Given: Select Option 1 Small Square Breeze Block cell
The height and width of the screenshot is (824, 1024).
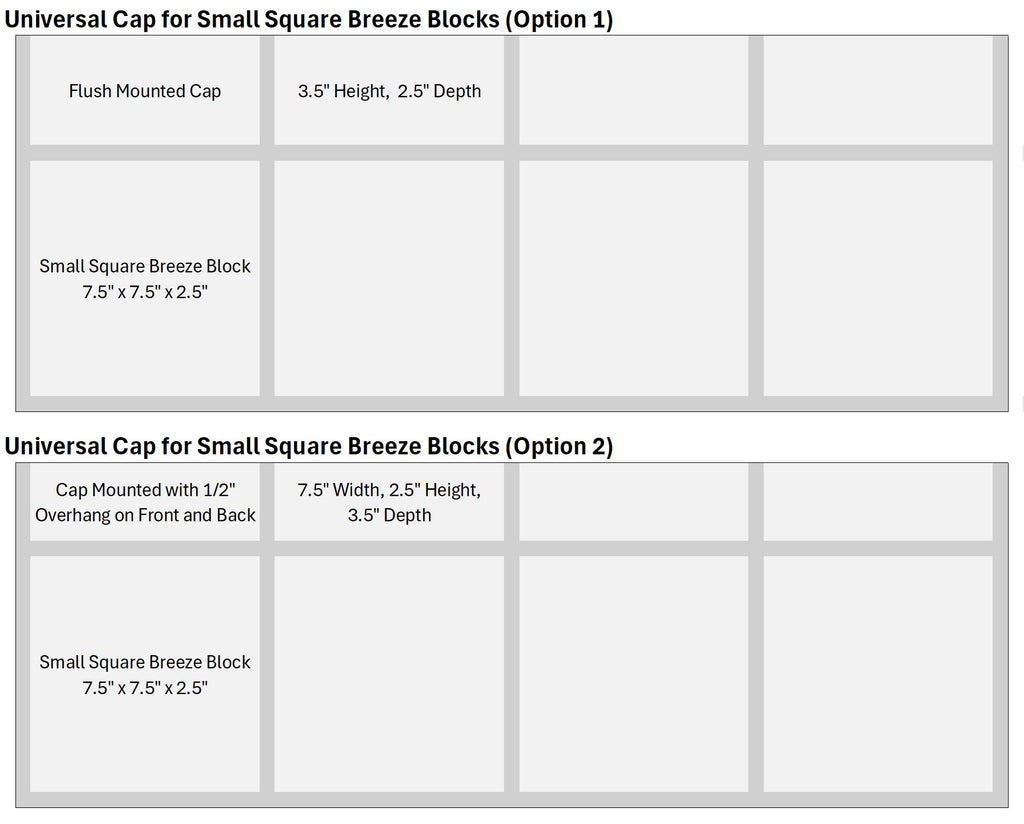Looking at the screenshot, I should tap(145, 279).
